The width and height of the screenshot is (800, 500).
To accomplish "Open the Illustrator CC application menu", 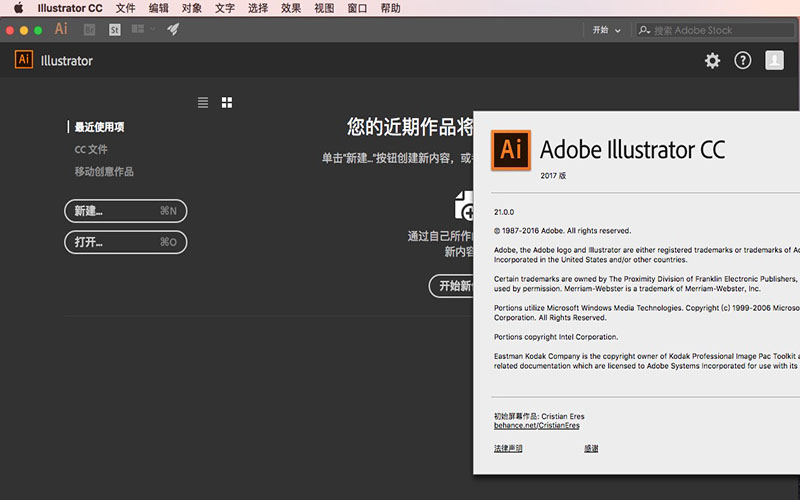I will (70, 8).
